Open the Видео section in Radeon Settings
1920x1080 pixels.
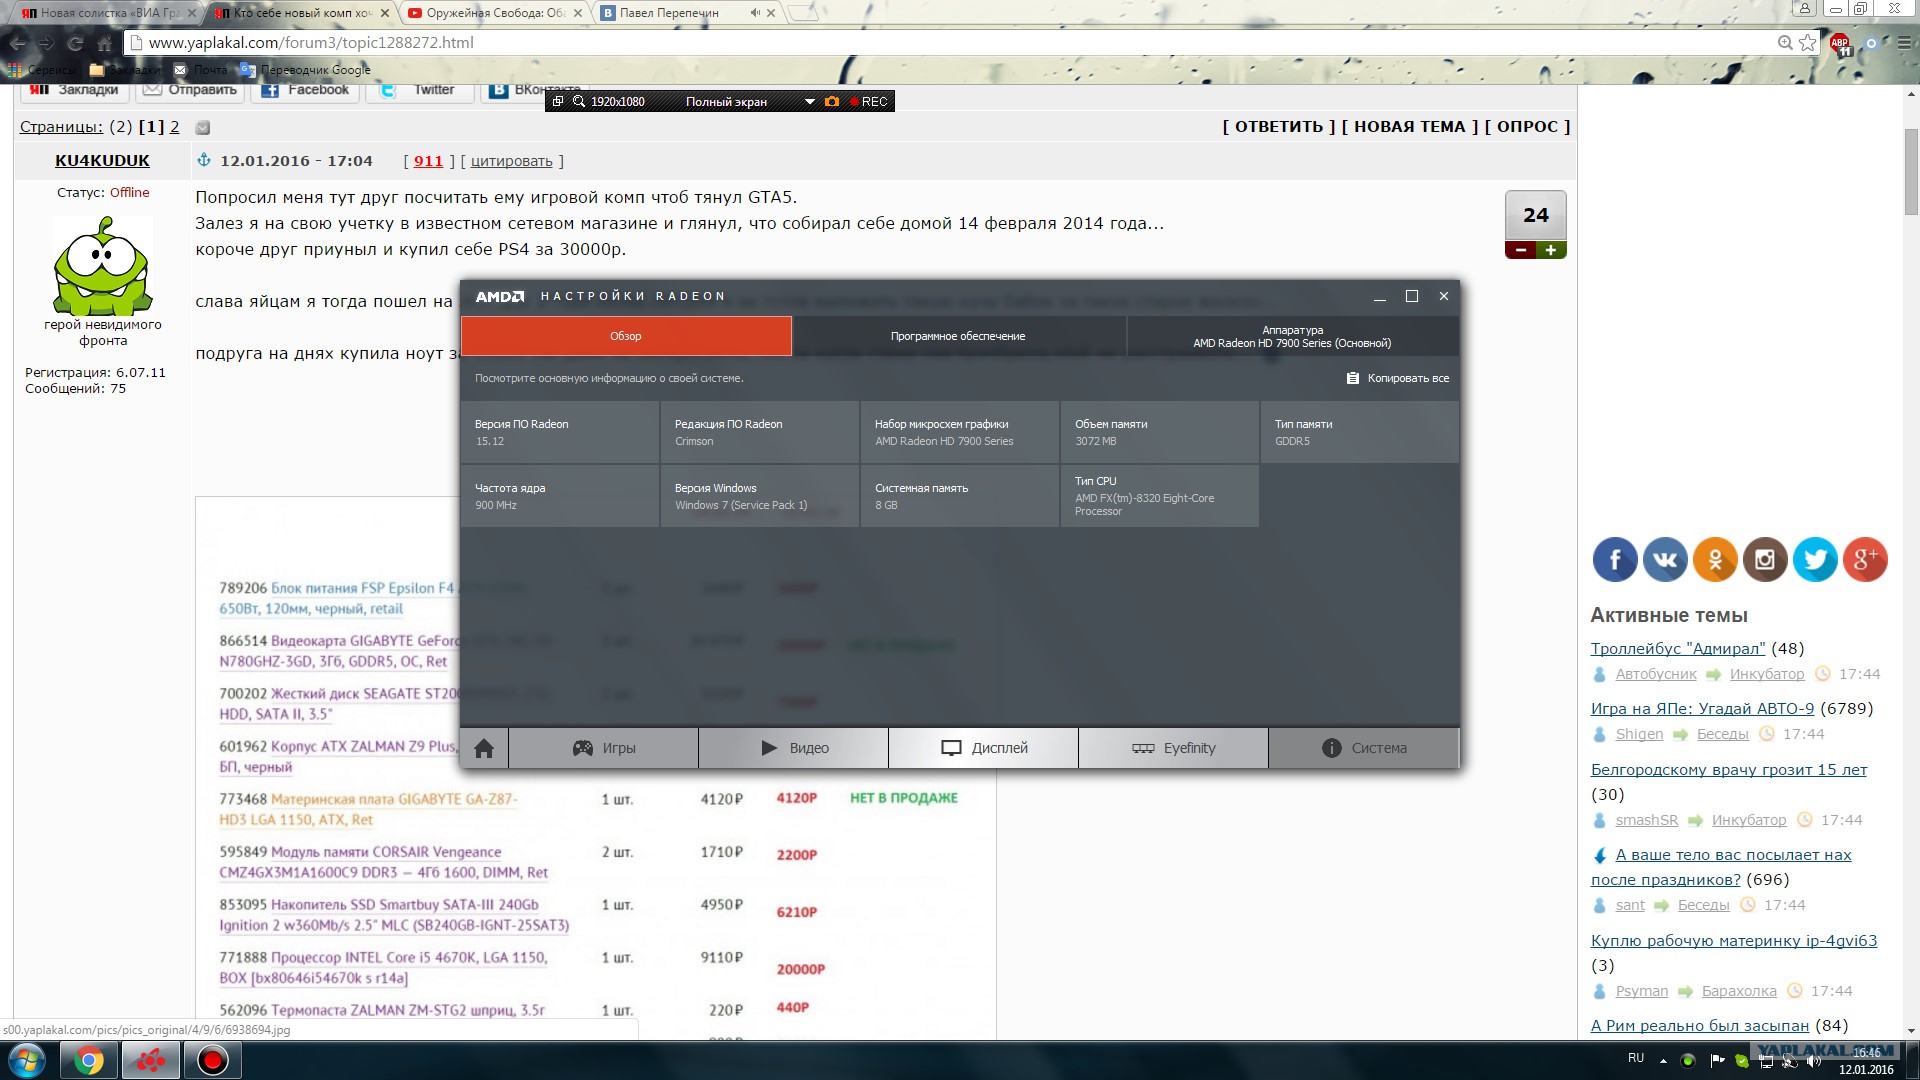(794, 748)
